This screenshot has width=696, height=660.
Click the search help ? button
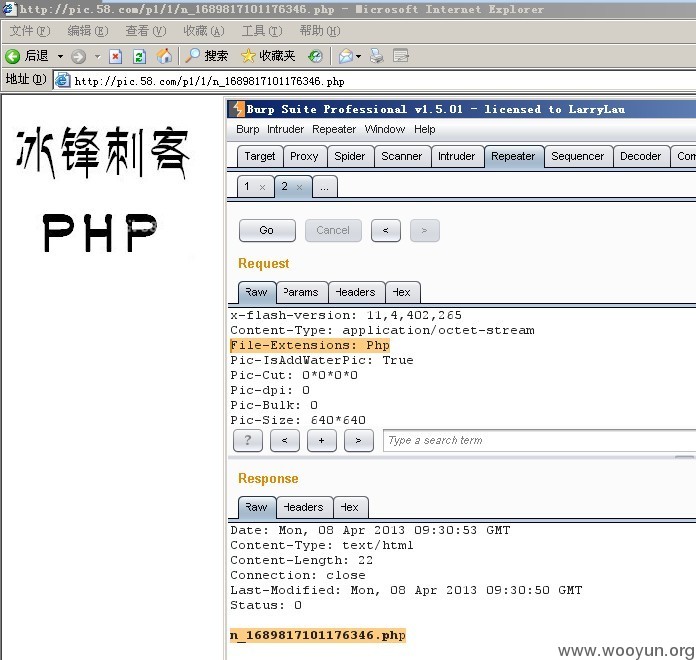click(248, 440)
